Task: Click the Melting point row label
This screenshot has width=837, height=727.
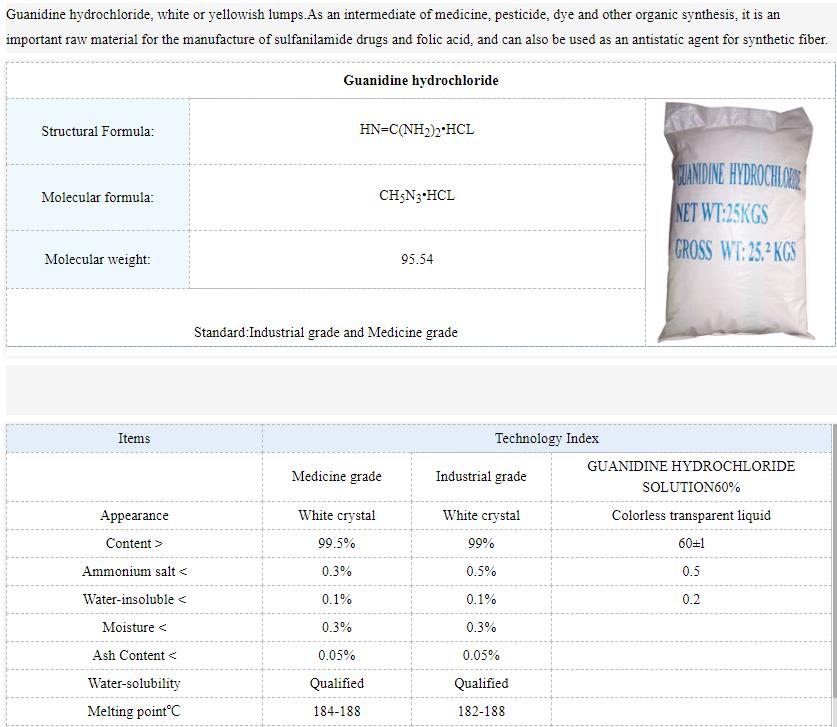Action: (x=134, y=712)
